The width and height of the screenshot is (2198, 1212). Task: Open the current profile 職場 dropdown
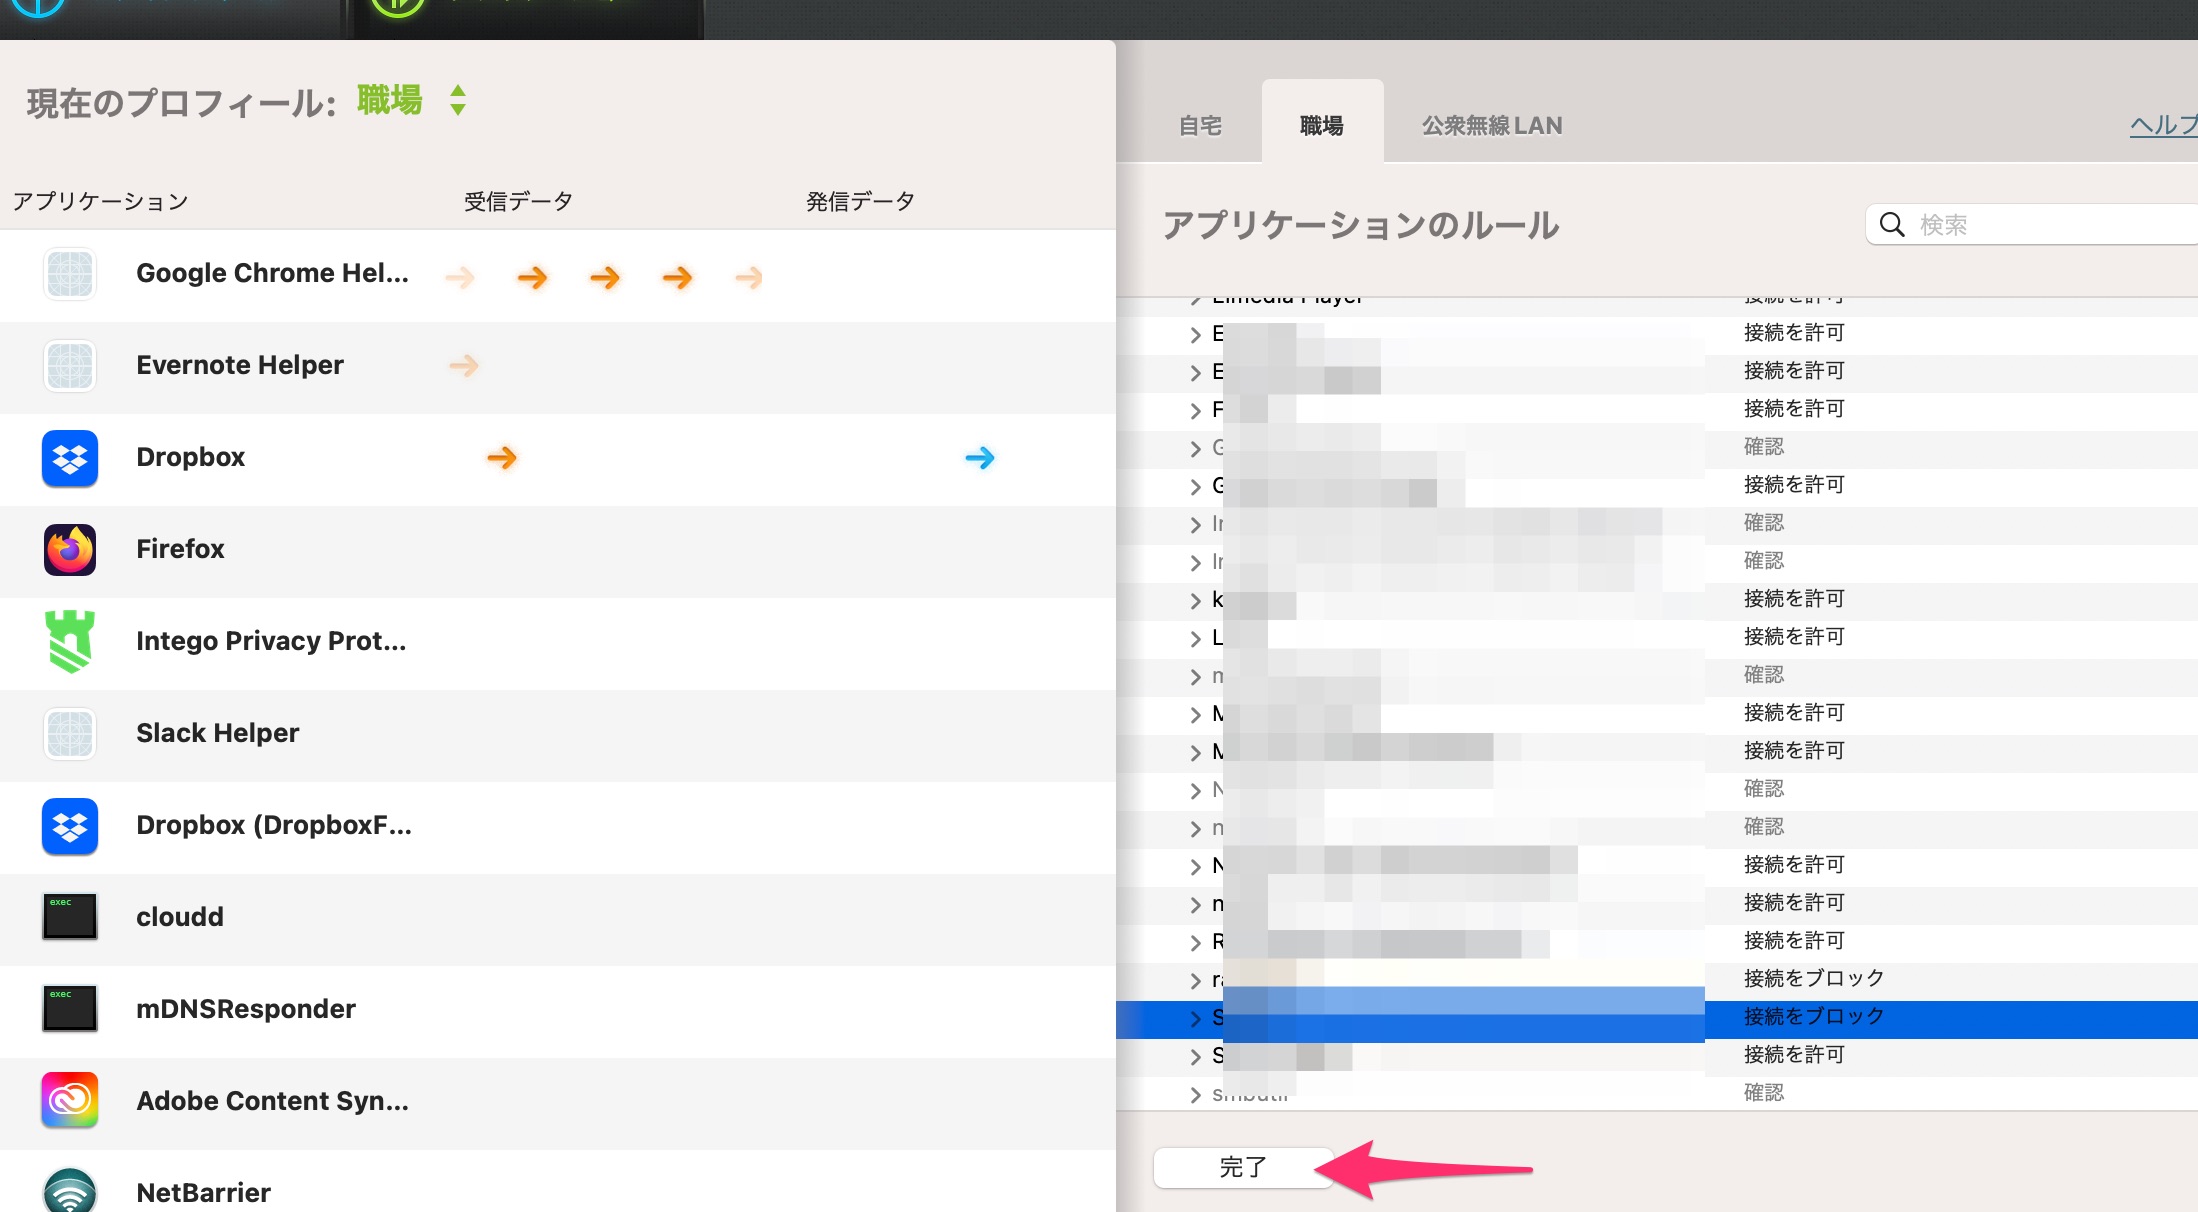[411, 100]
